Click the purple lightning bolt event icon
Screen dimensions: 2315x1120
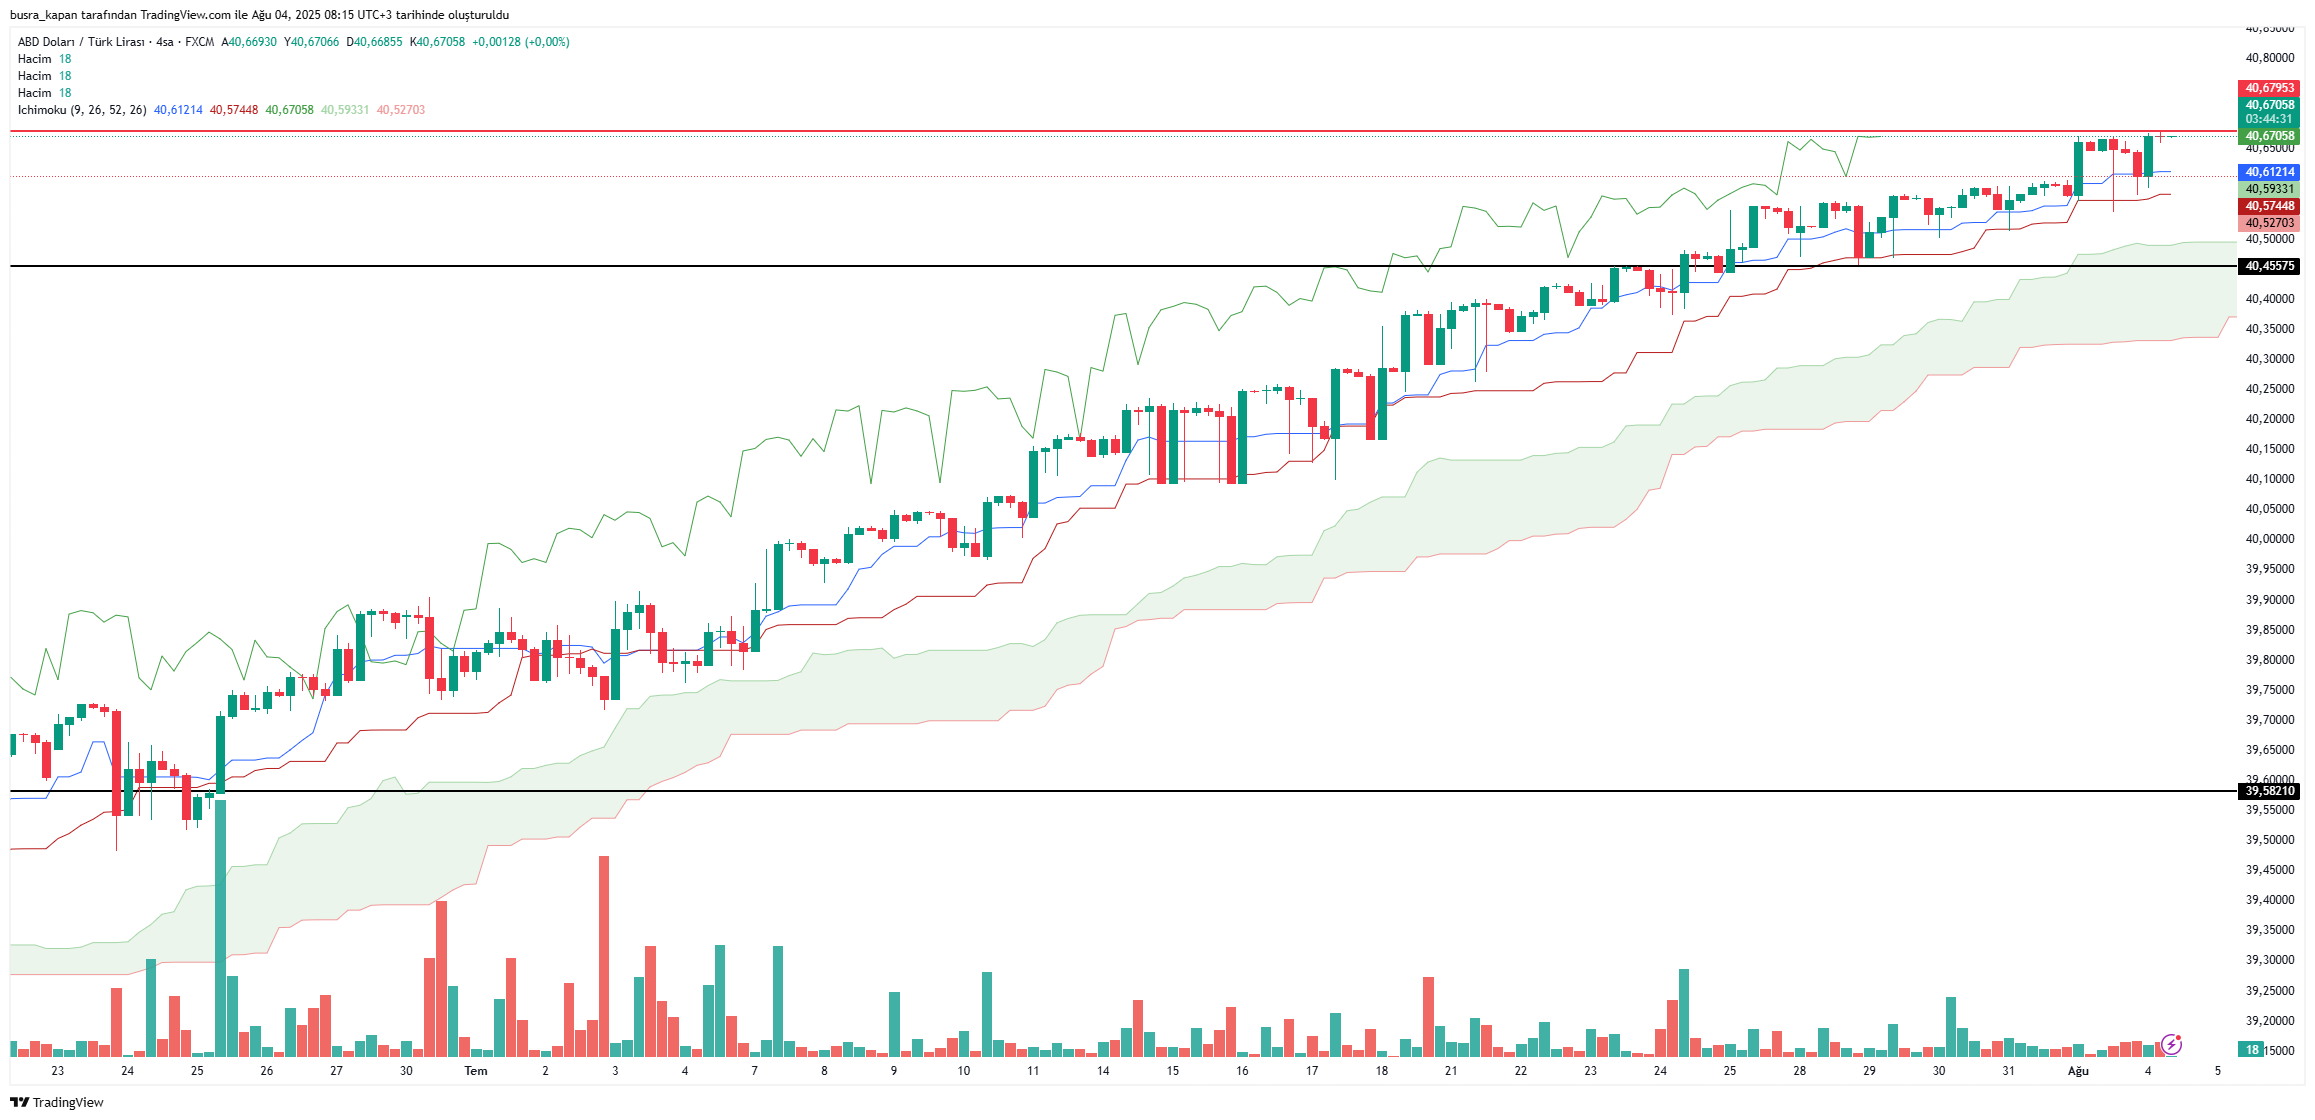pyautogui.click(x=2171, y=1045)
